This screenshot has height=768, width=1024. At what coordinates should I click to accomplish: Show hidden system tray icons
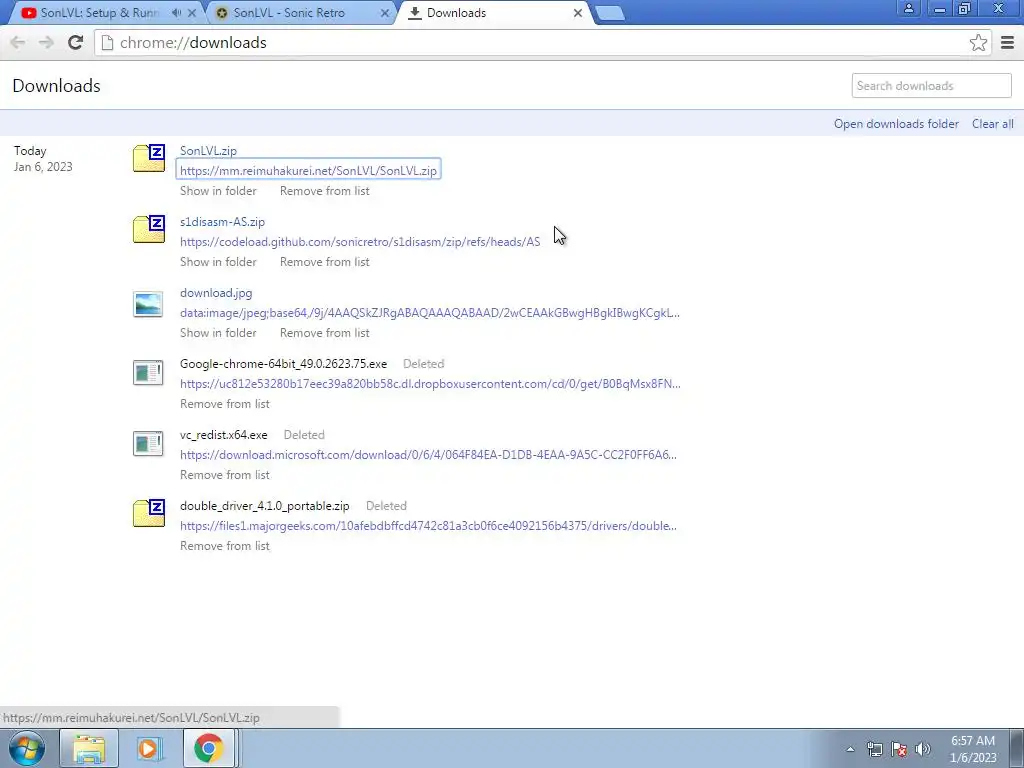(850, 749)
